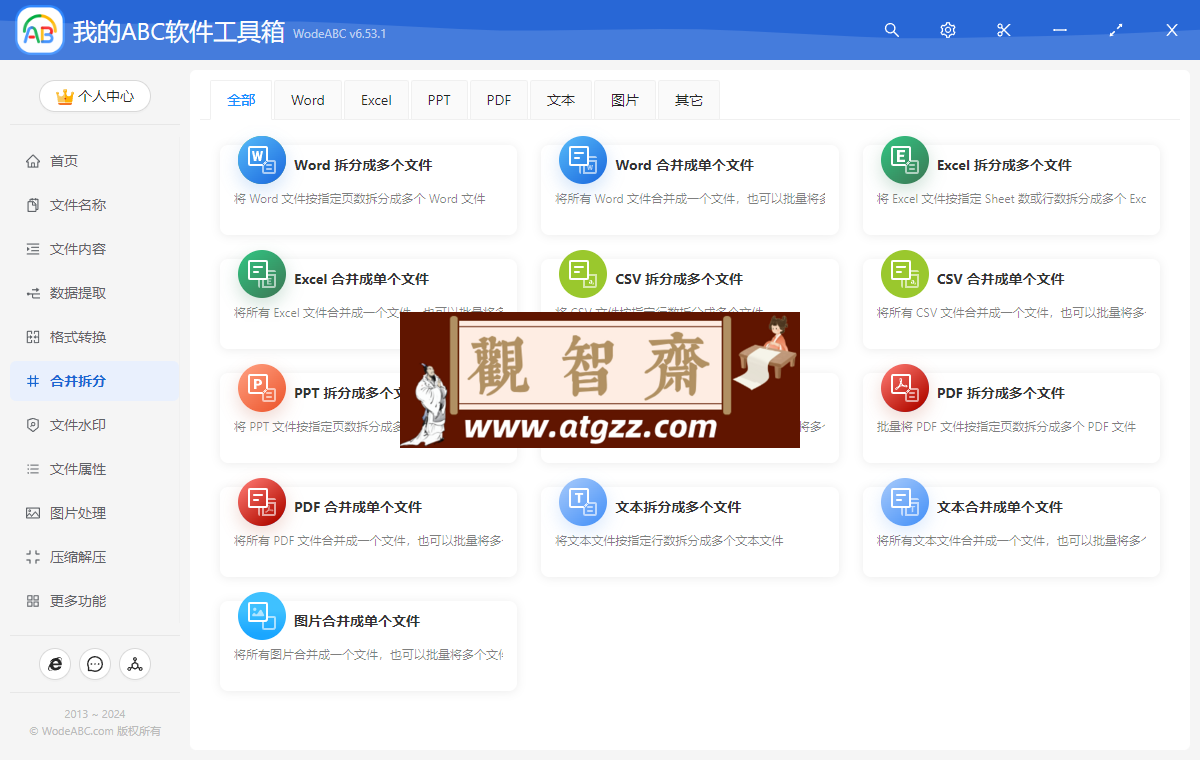1200x760 pixels.
Task: Click the CSV 合并成单个文件 title text
Action: (x=1001, y=279)
